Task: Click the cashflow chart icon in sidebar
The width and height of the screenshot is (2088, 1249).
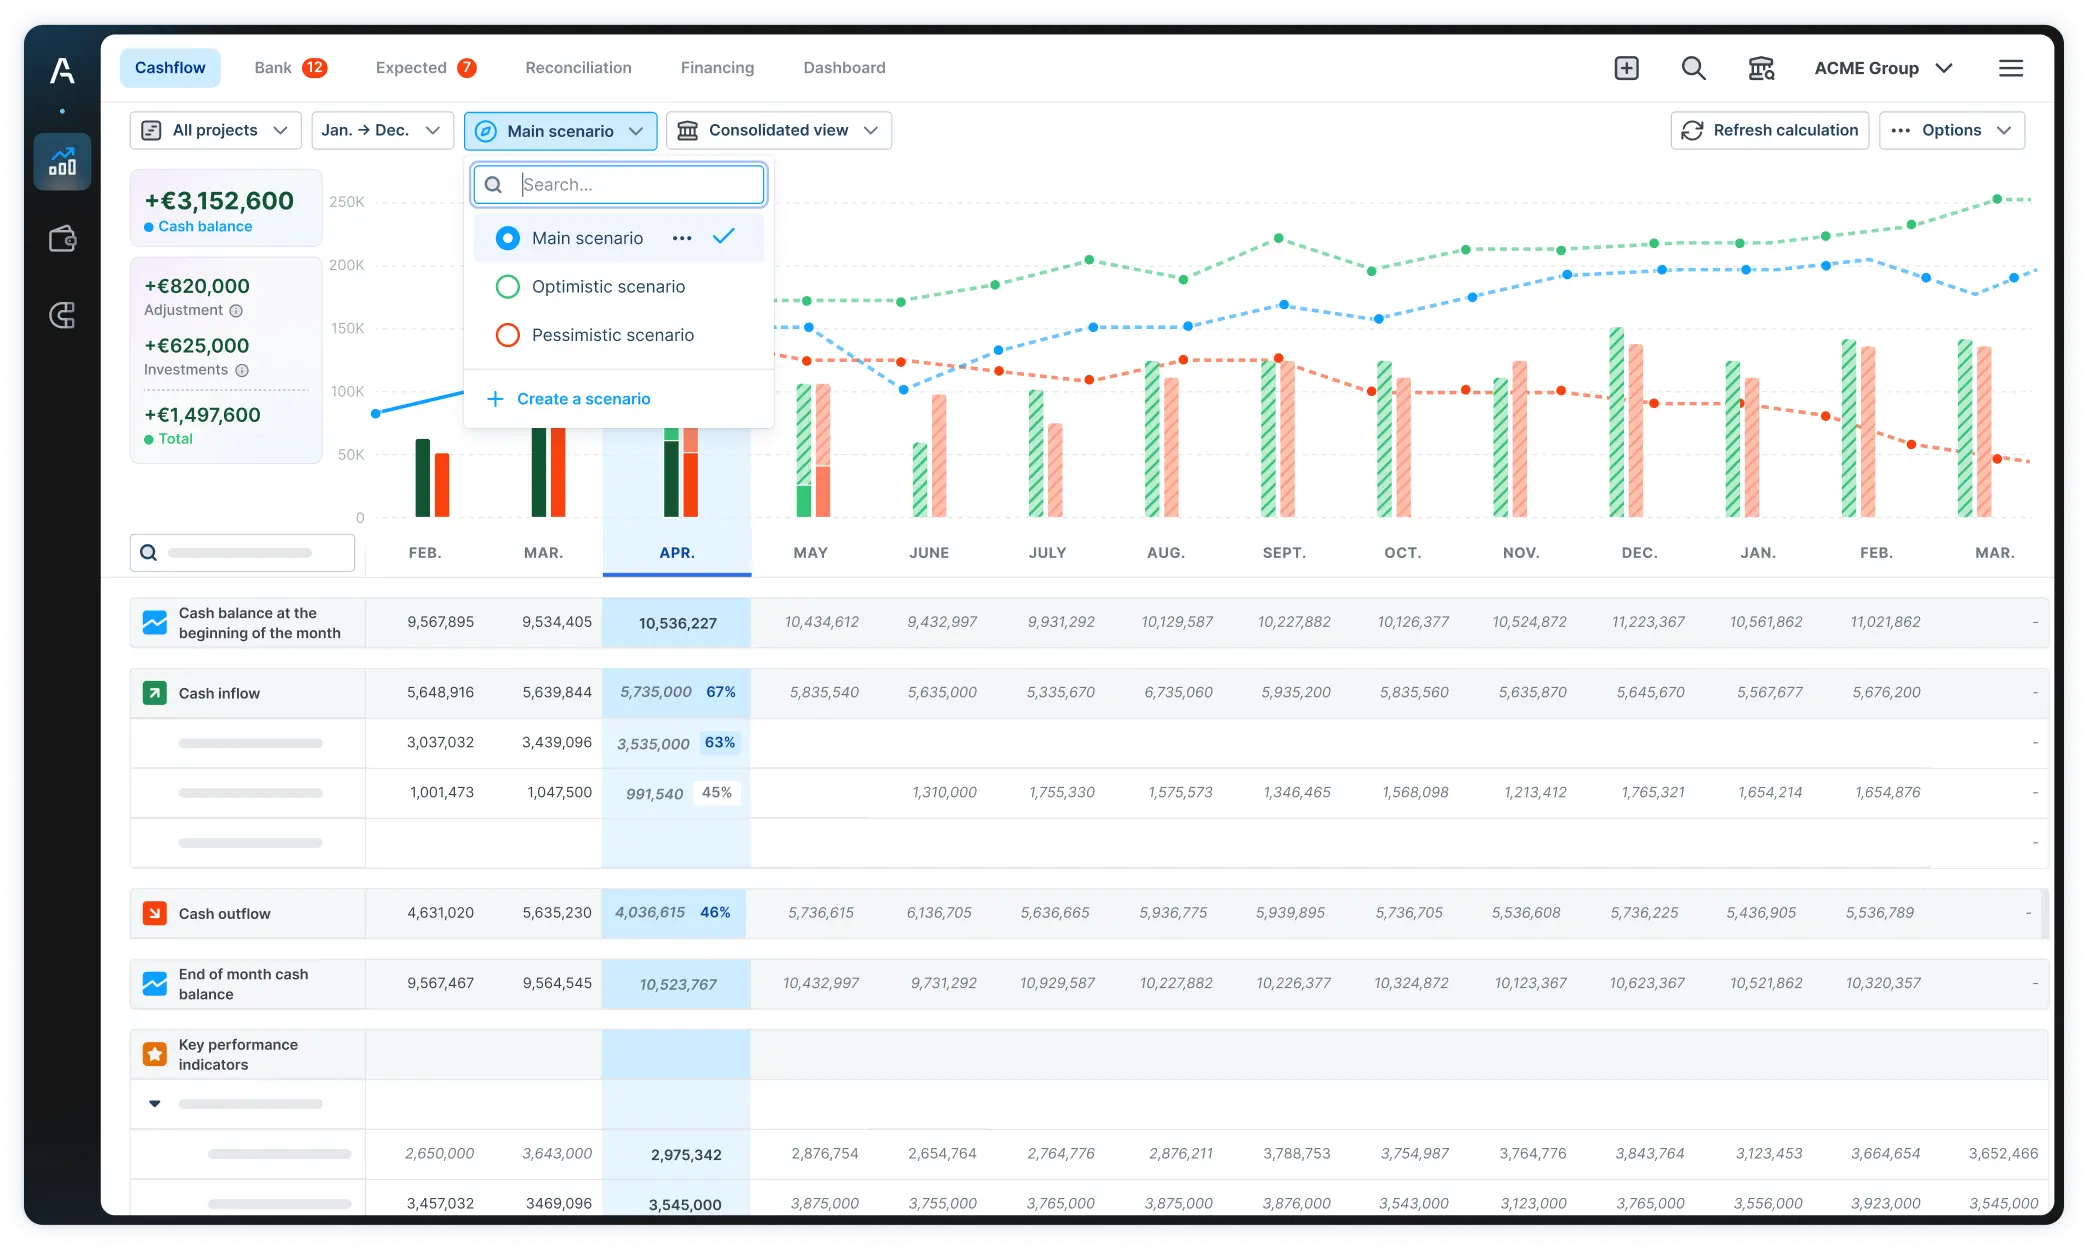Action: coord(62,162)
